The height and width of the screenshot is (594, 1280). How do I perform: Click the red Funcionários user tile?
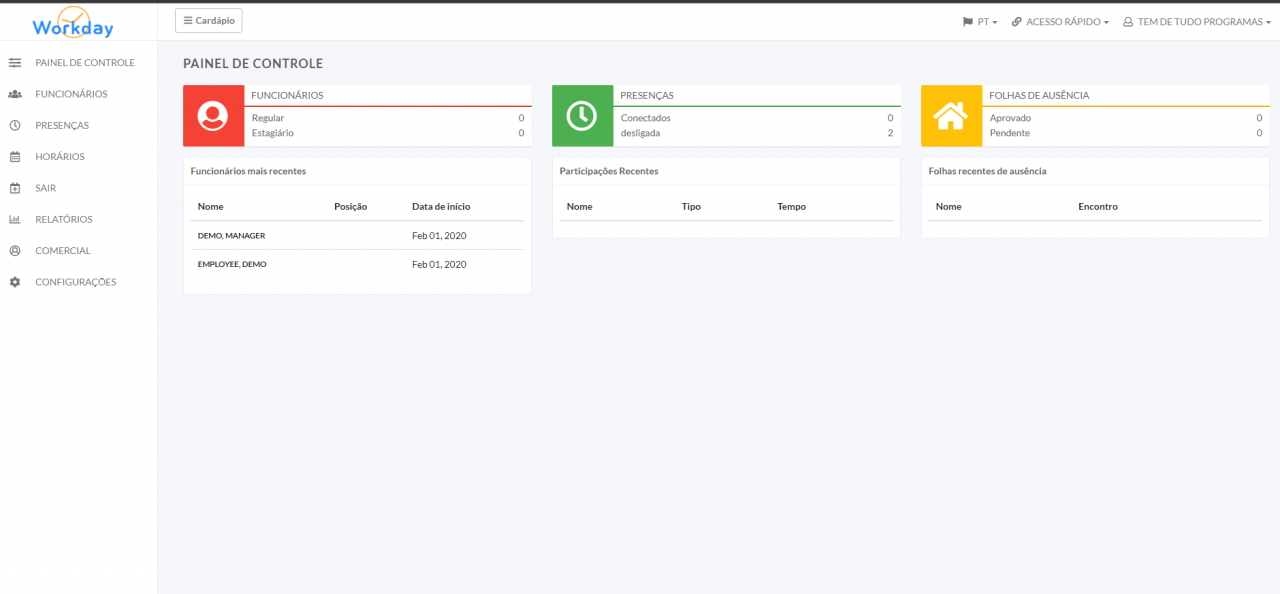pos(213,116)
